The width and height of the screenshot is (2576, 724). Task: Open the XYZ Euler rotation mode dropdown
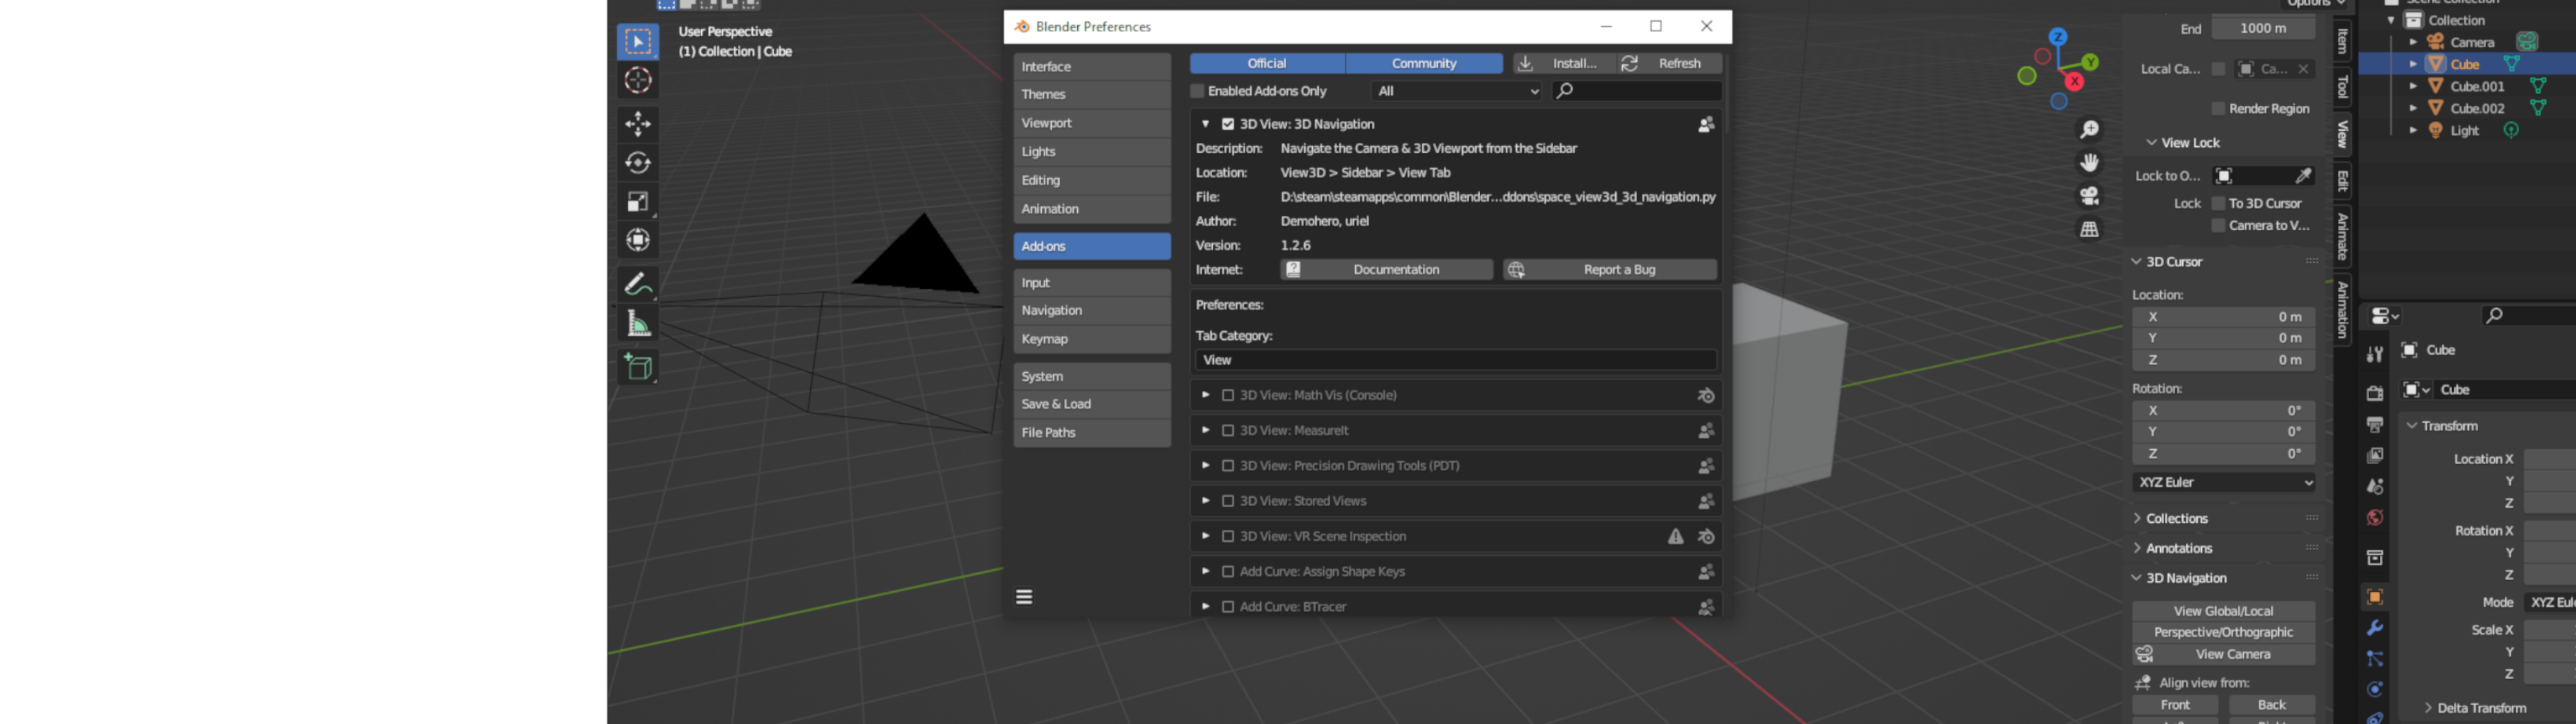tap(2223, 482)
